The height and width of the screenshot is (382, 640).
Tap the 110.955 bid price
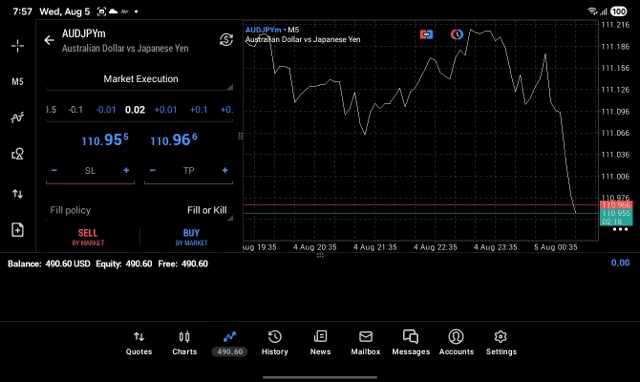(x=105, y=140)
